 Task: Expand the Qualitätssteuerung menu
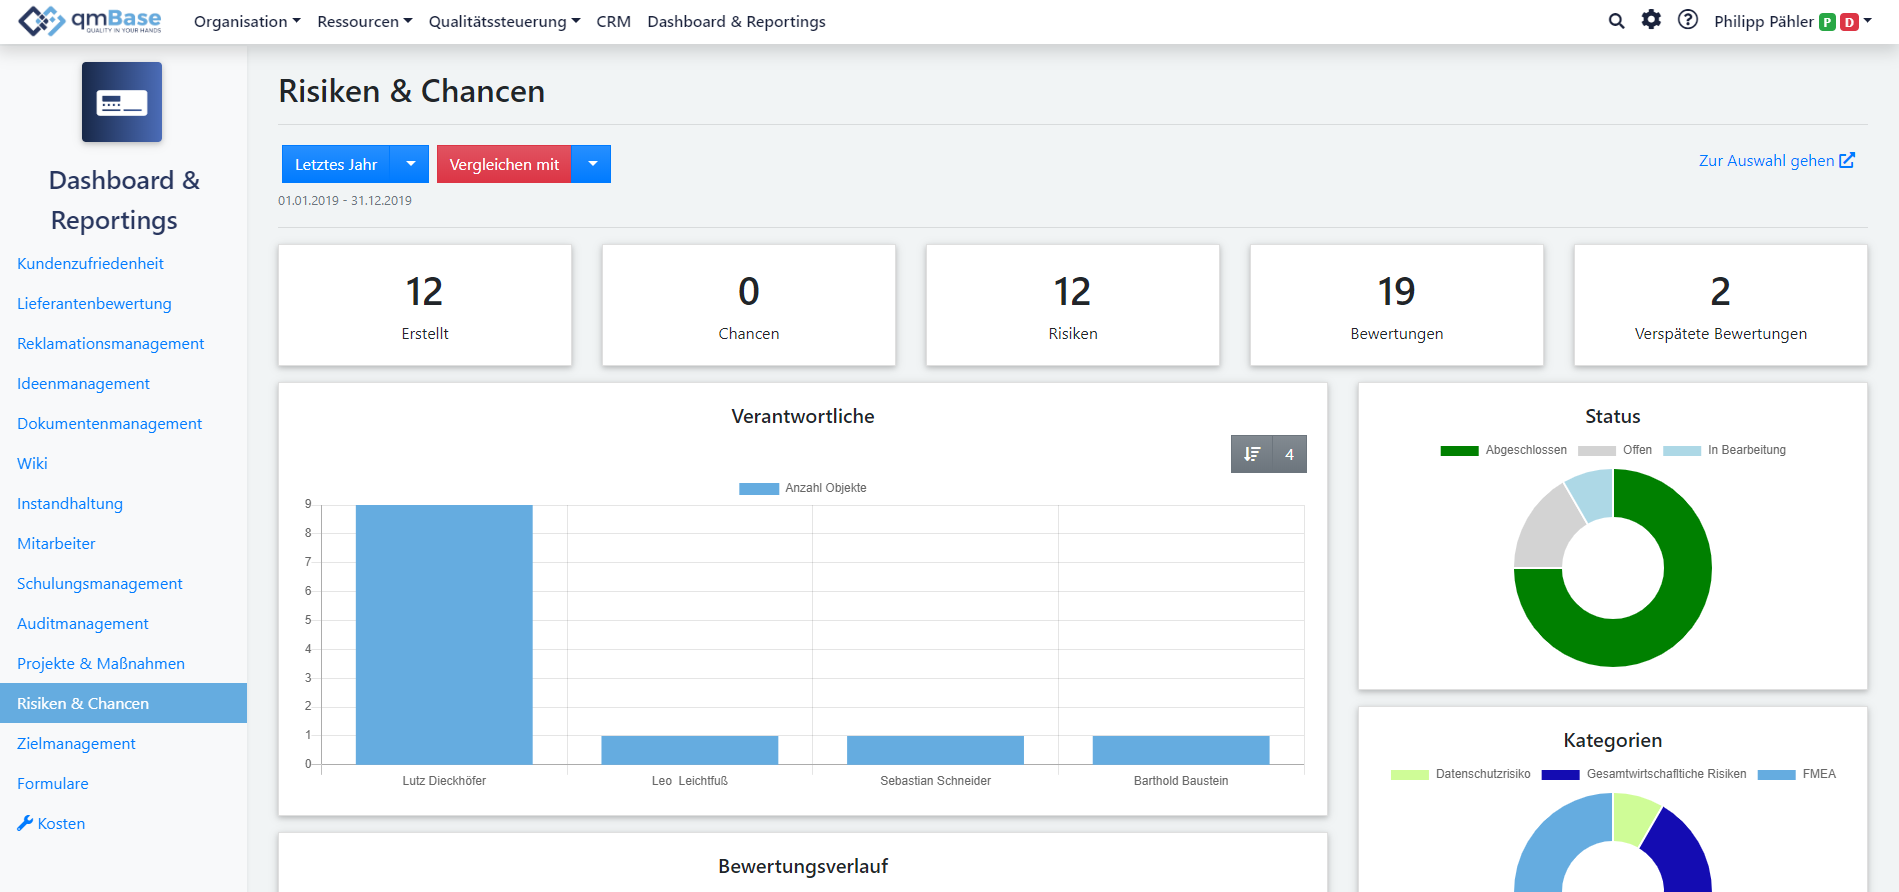[504, 21]
